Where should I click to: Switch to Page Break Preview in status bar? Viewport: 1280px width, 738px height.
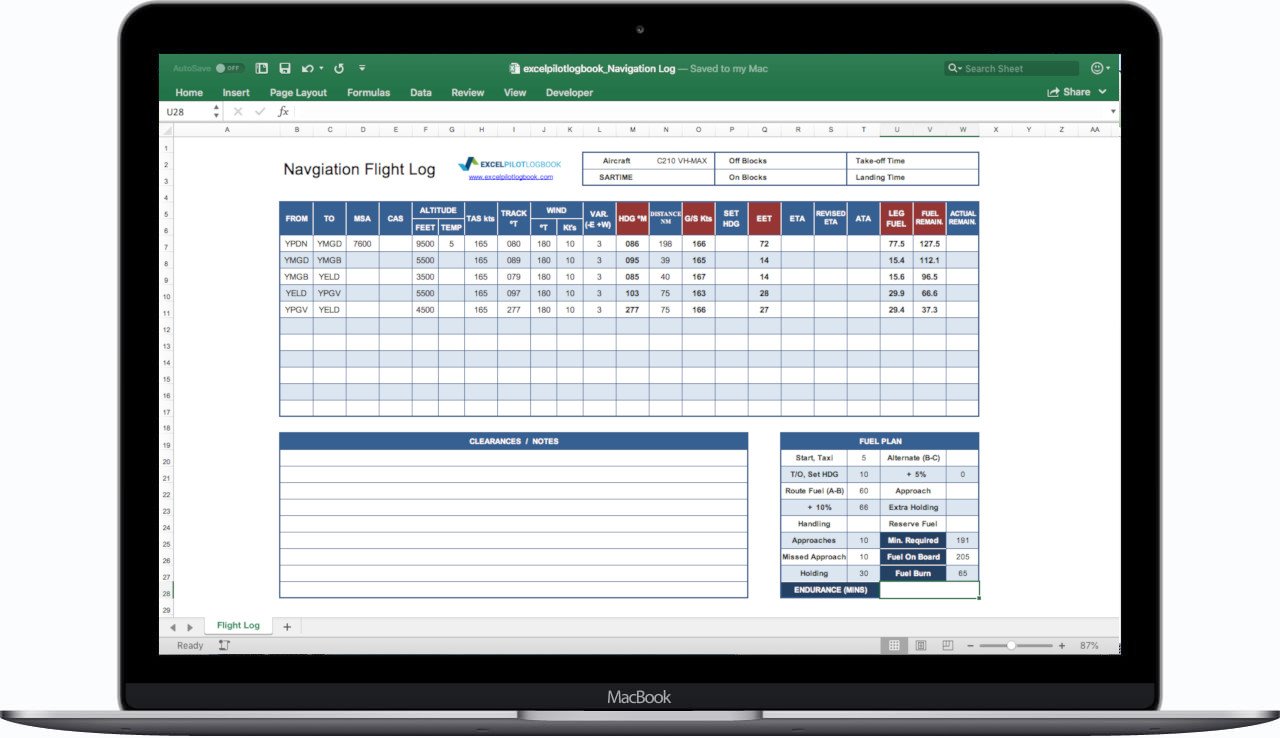947,646
